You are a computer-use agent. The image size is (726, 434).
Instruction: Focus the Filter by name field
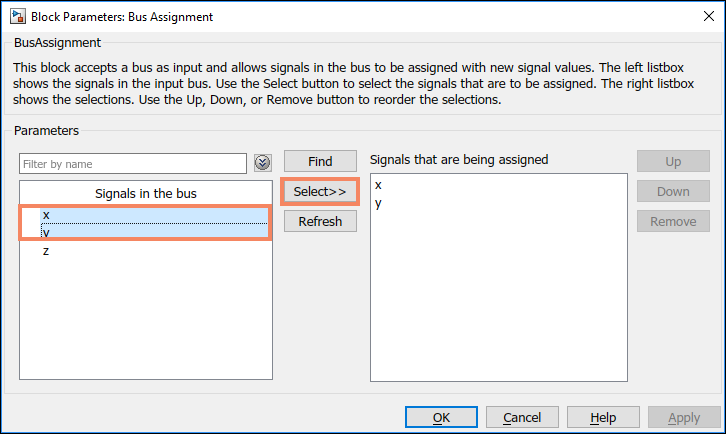point(132,163)
